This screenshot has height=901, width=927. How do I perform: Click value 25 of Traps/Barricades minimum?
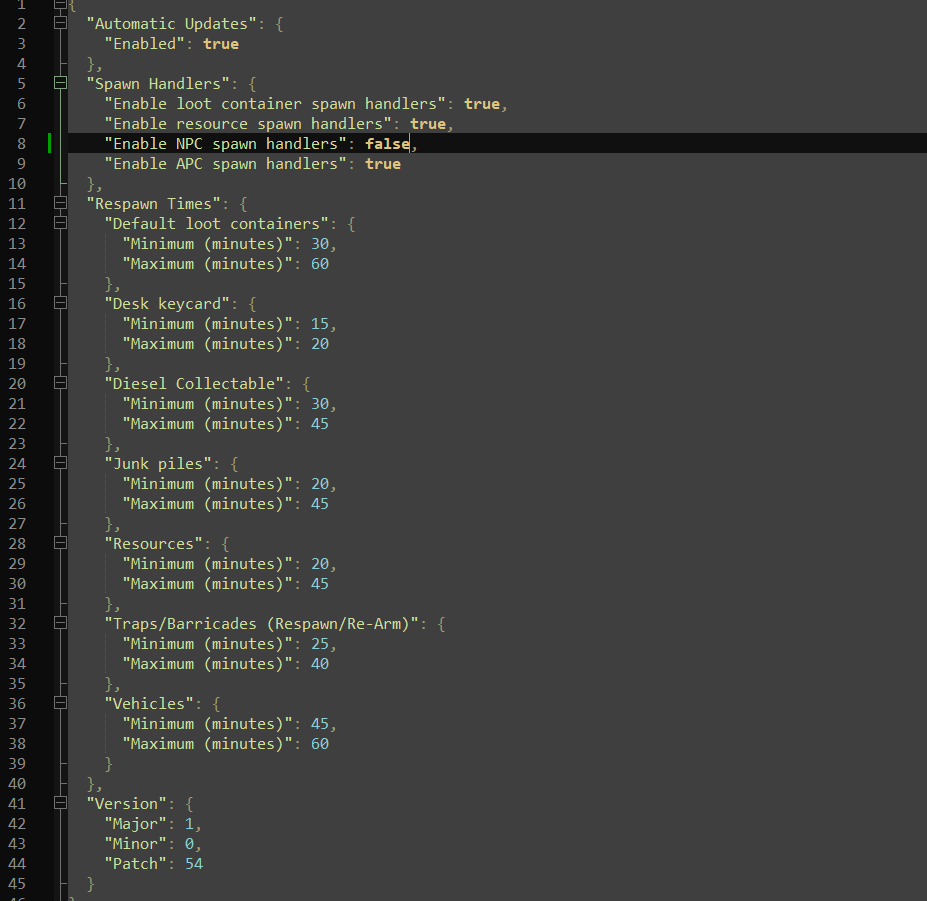[x=320, y=643]
